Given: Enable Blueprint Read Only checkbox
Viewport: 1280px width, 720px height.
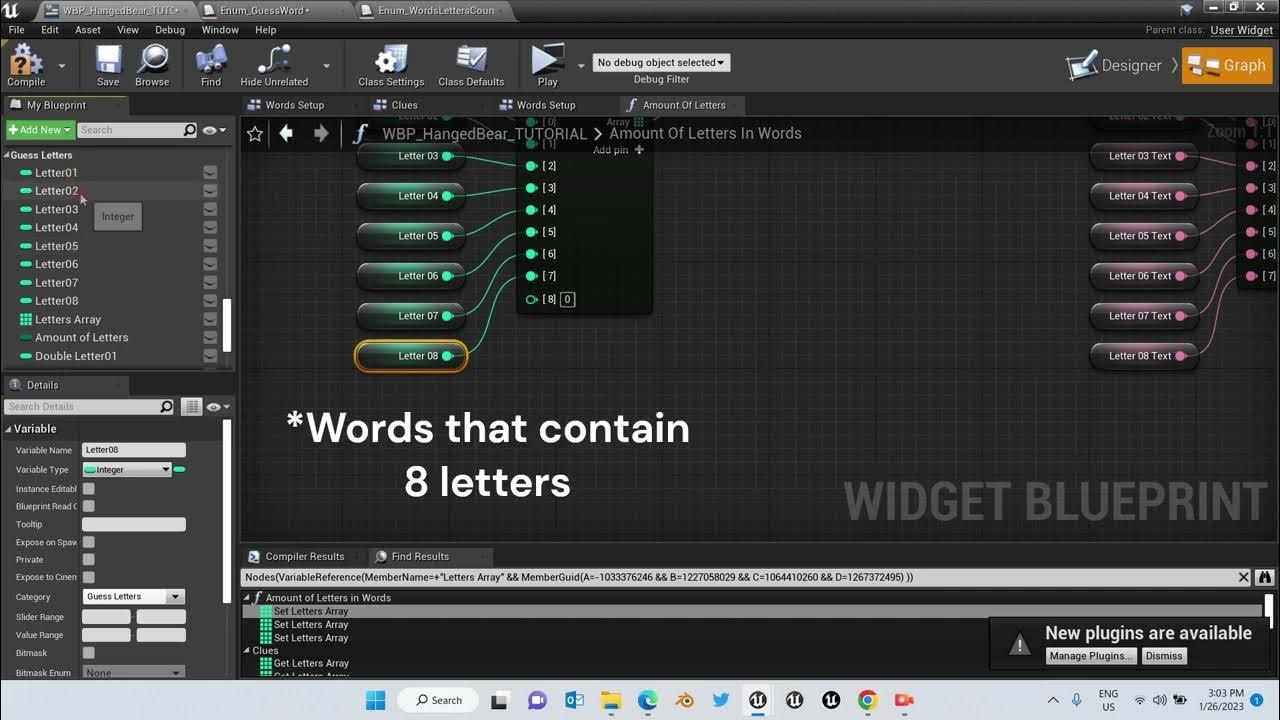Looking at the screenshot, I should (x=88, y=506).
